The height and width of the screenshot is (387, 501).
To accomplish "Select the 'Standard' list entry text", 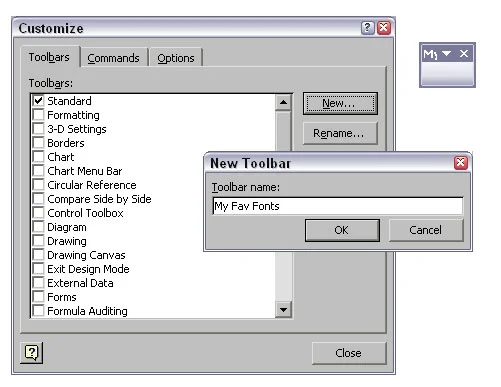I will [x=69, y=101].
